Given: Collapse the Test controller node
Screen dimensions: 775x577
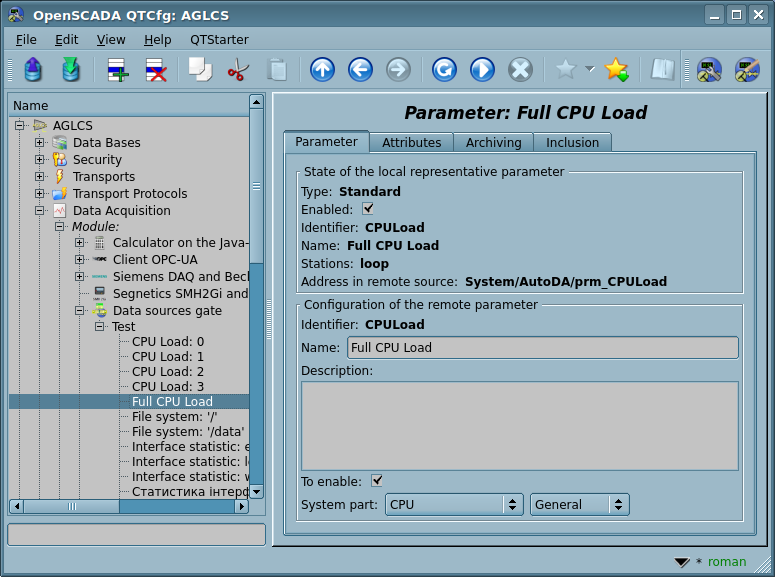Looking at the screenshot, I should pyautogui.click(x=99, y=326).
